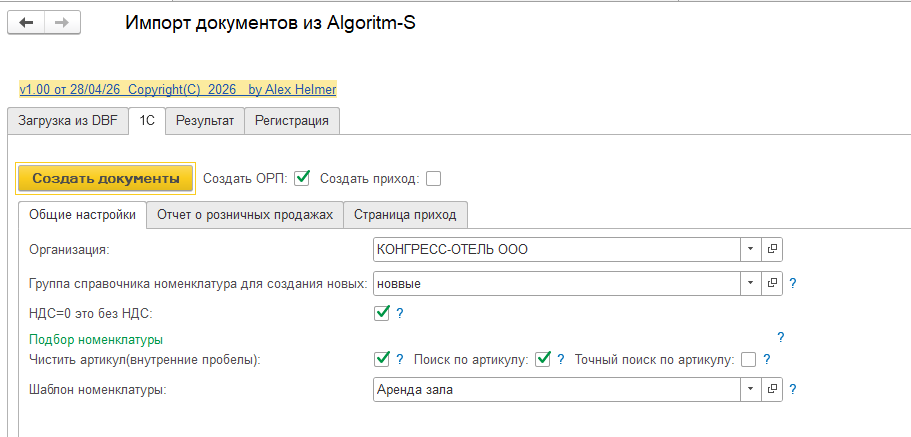
Task: Click the back navigation arrow
Action: 27,23
